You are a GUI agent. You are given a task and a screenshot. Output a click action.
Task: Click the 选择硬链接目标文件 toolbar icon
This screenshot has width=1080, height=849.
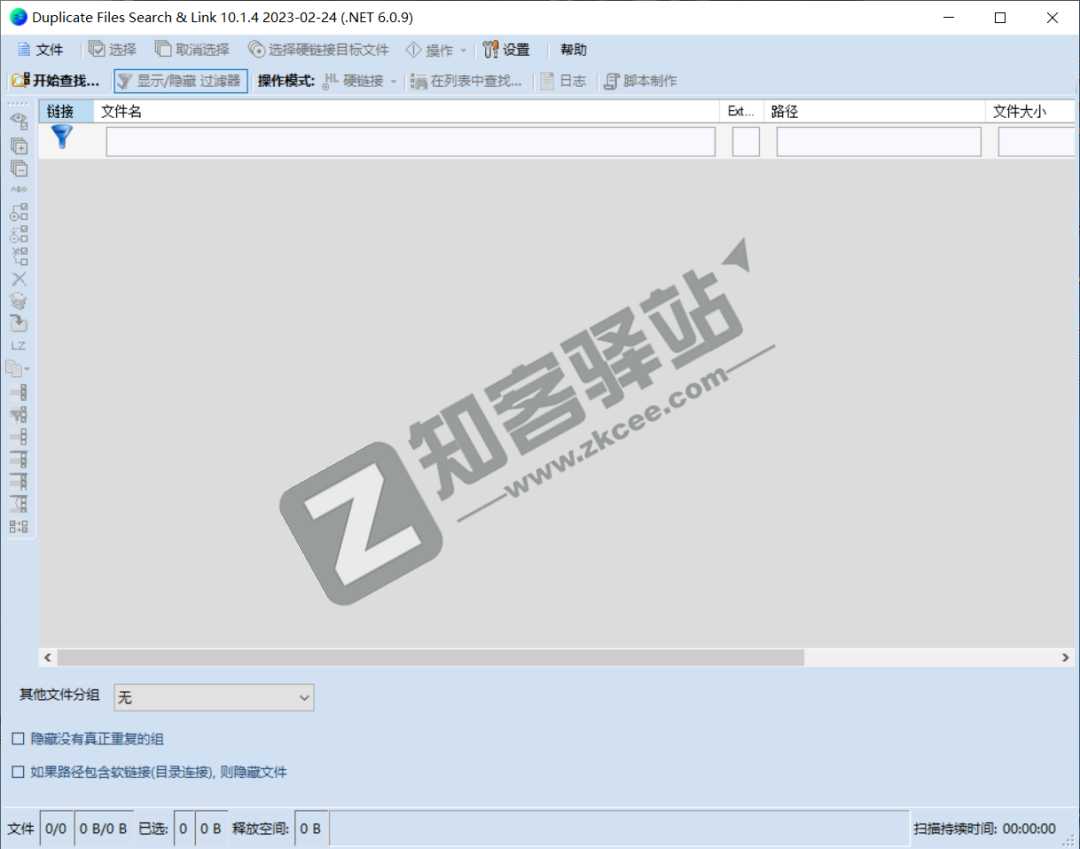point(258,49)
